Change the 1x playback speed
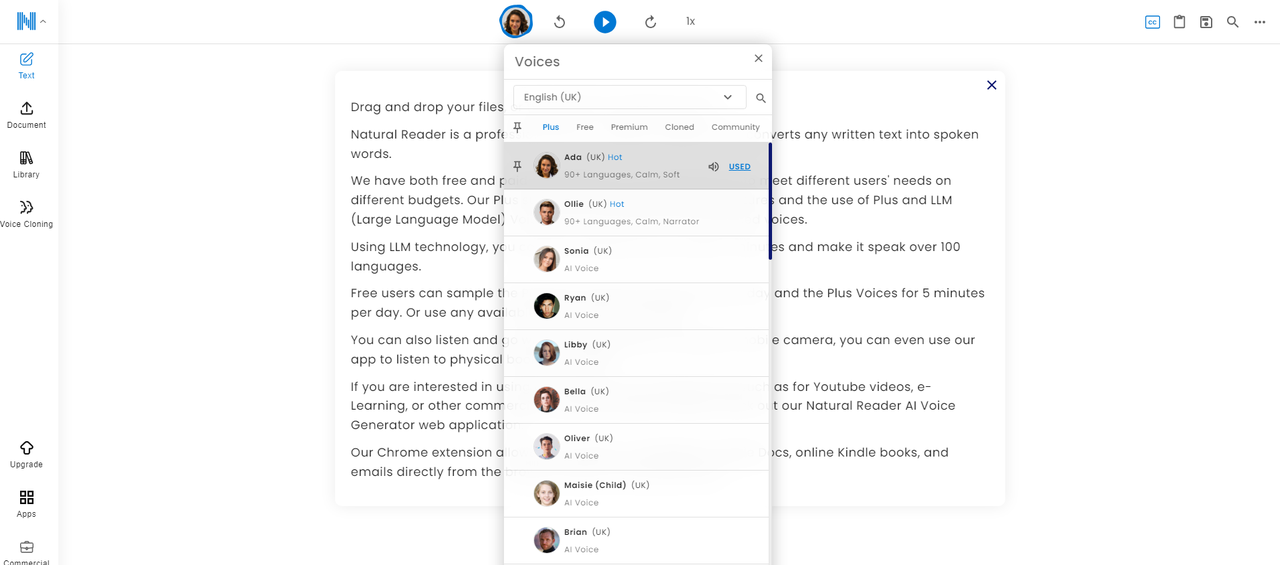The width and height of the screenshot is (1280, 565). point(690,22)
